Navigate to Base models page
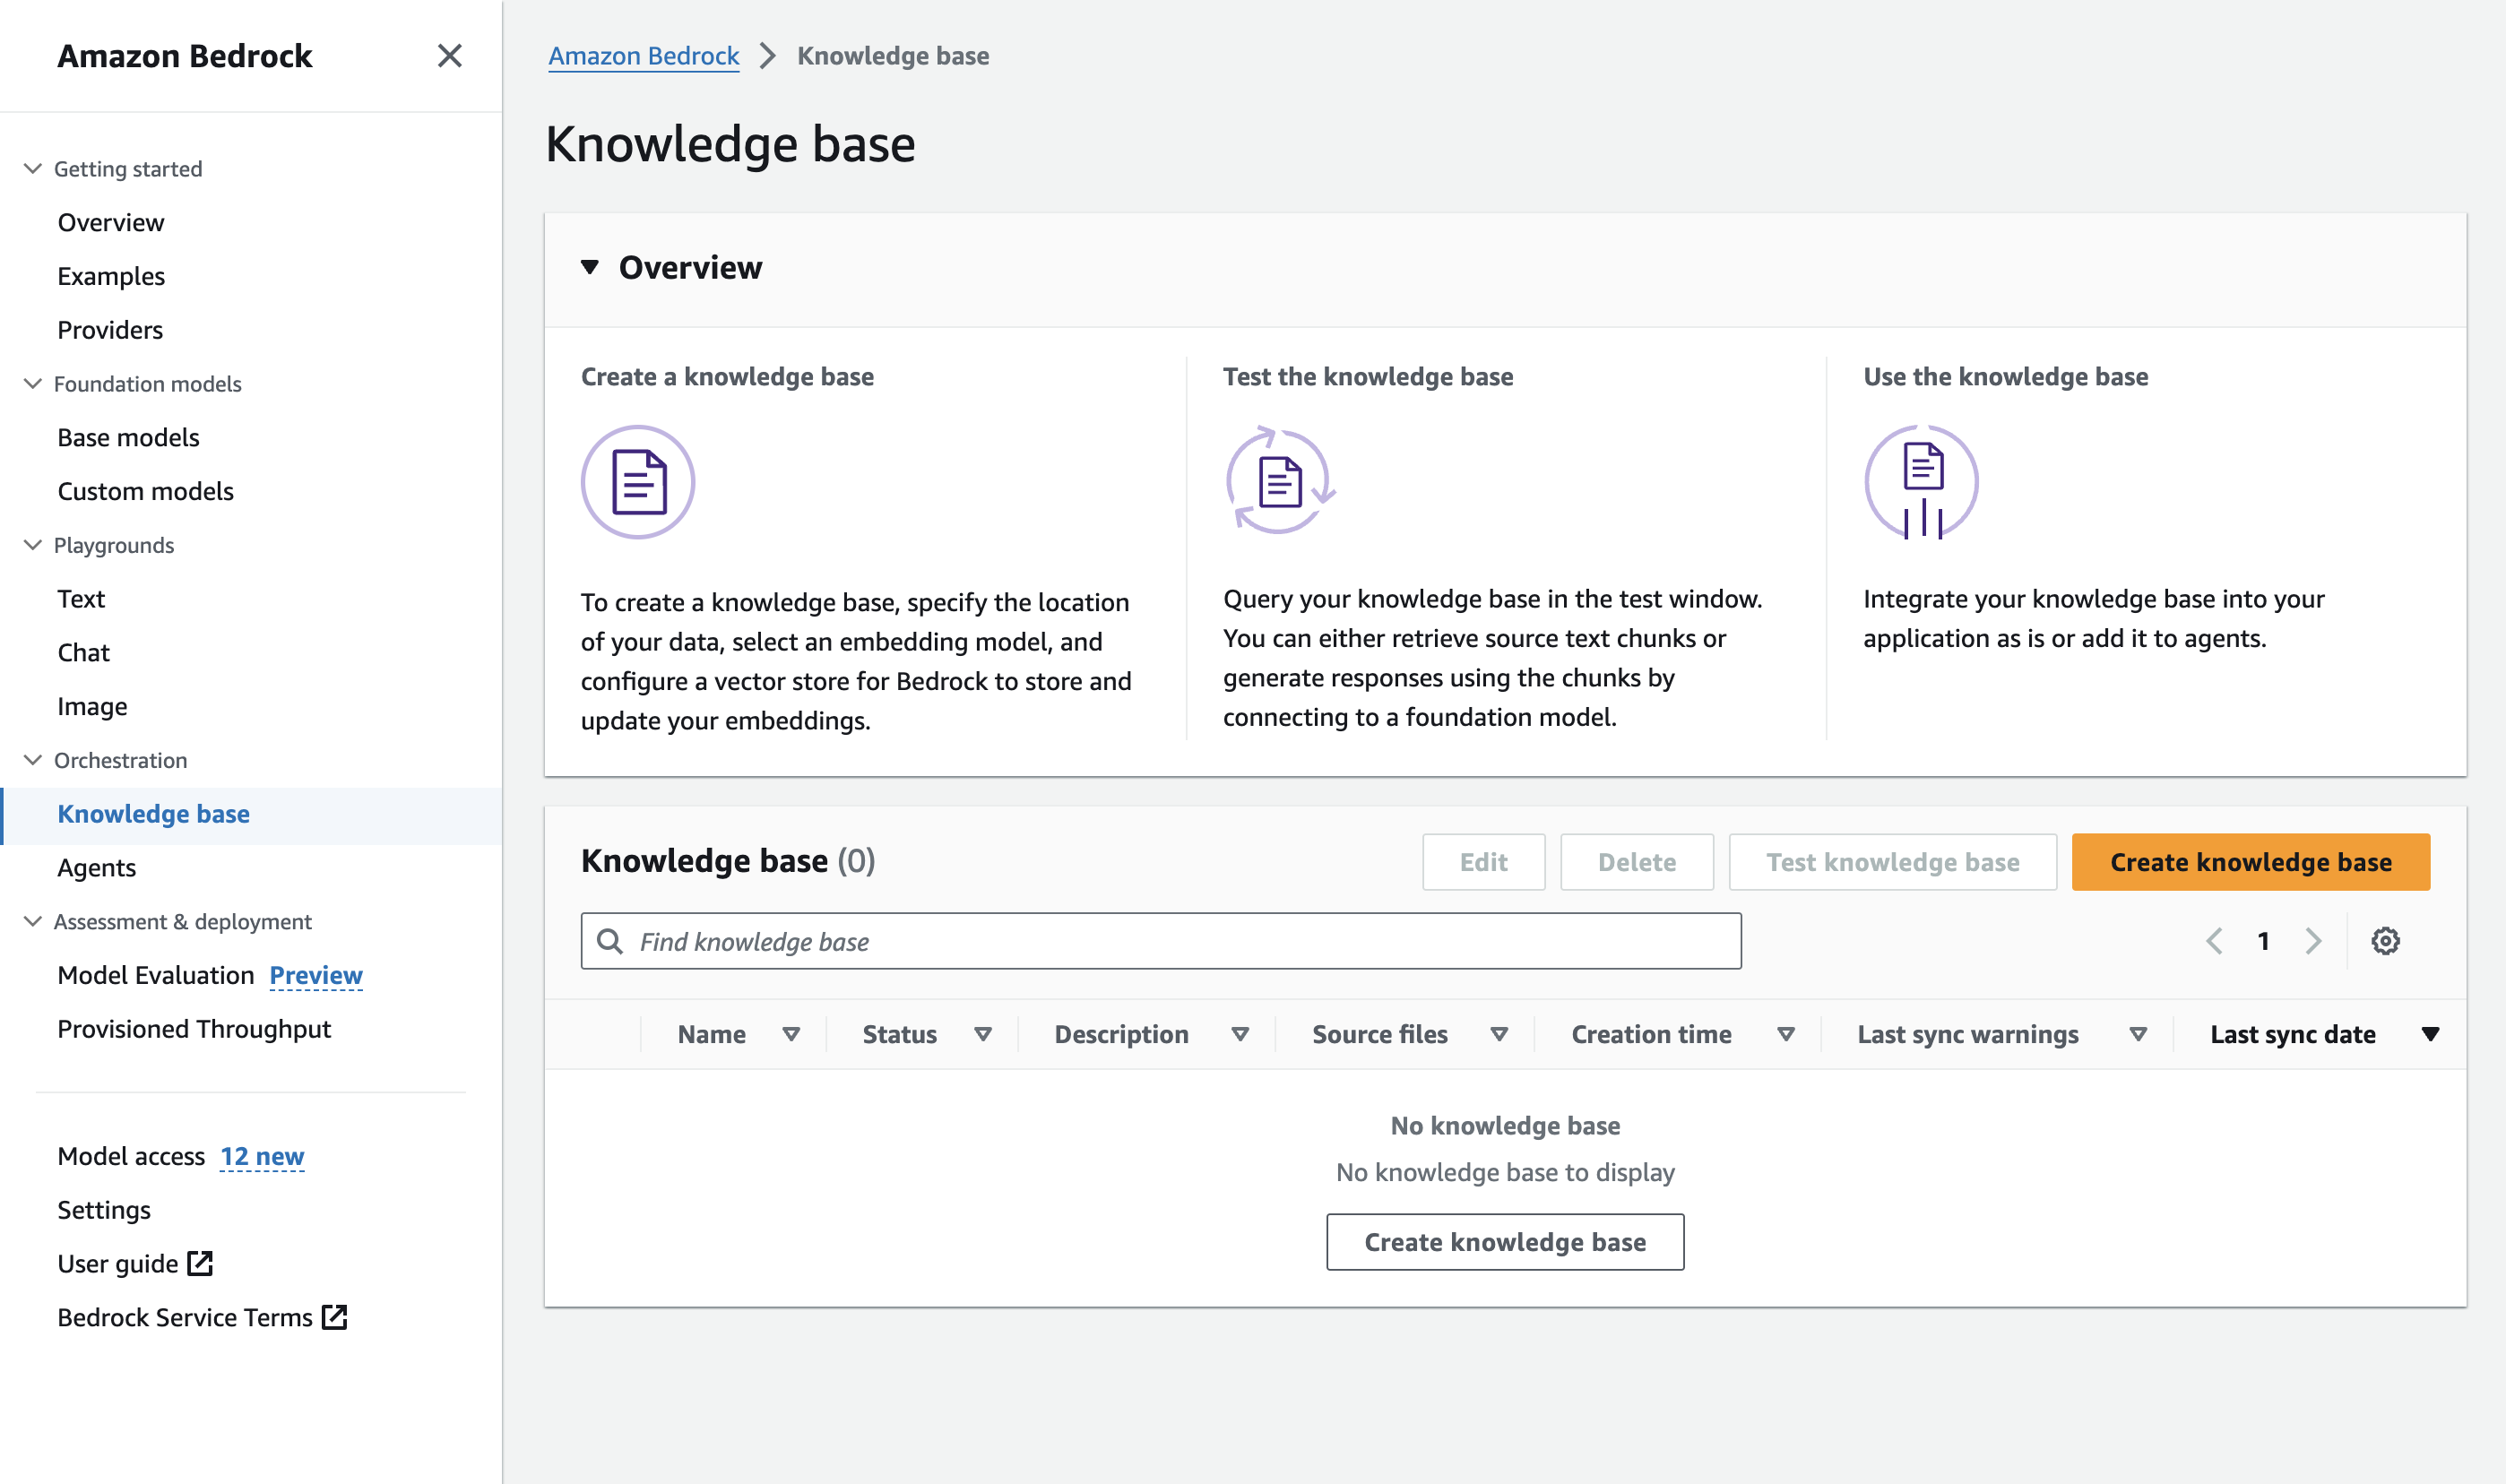Image resolution: width=2506 pixels, height=1484 pixels. (x=128, y=438)
